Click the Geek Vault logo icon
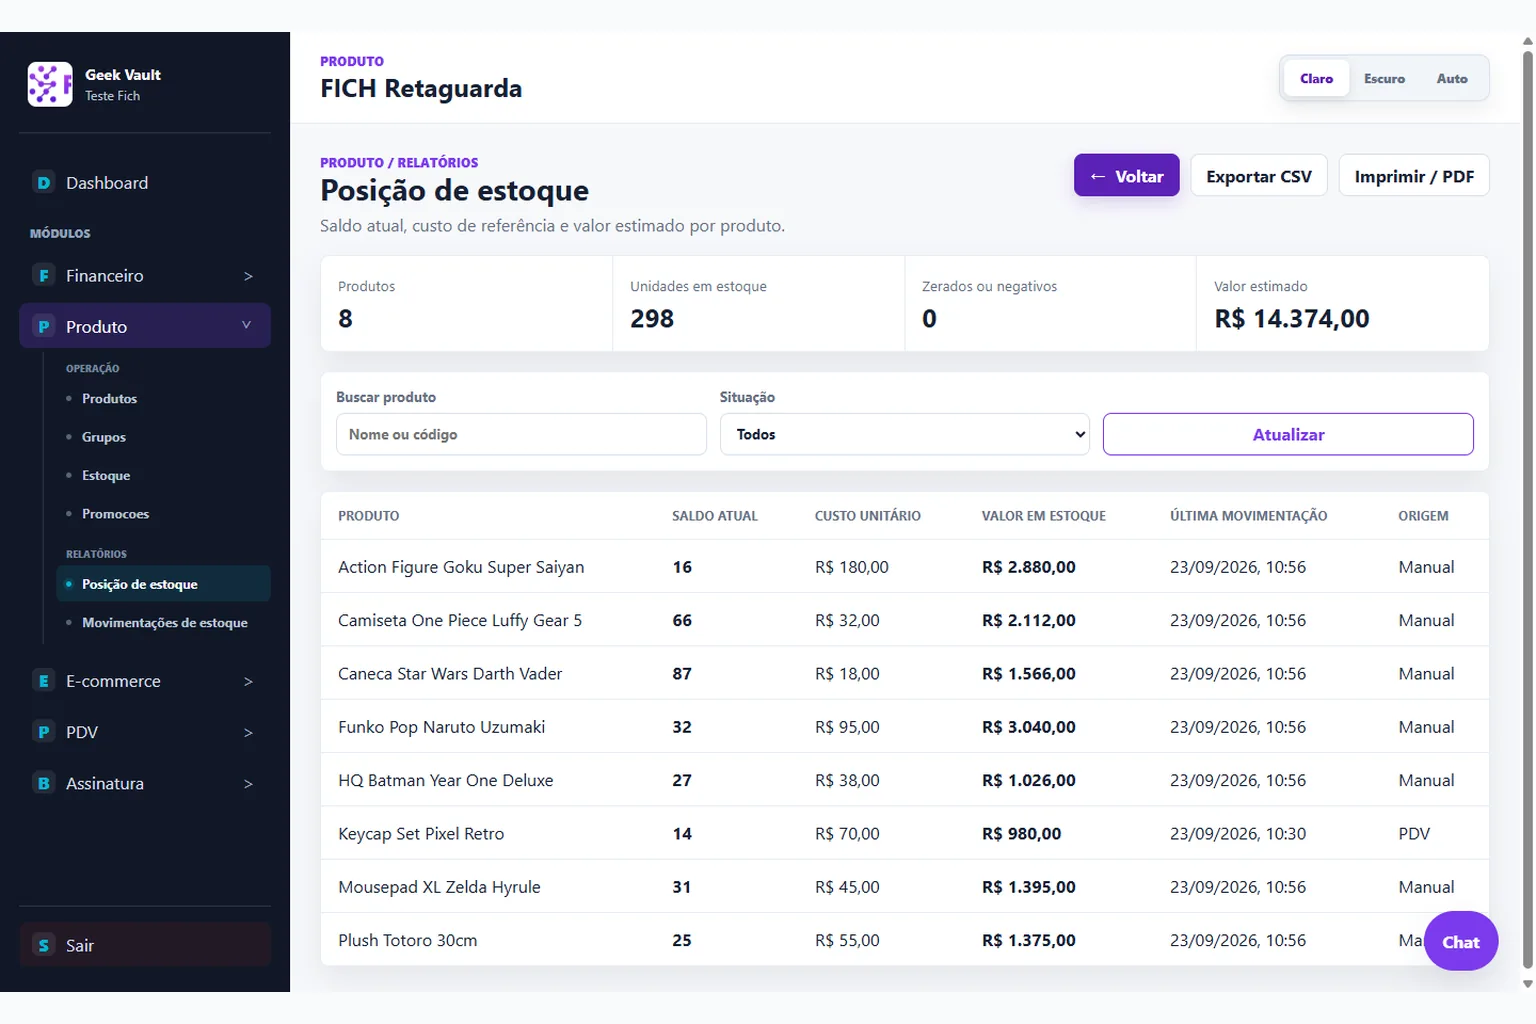This screenshot has width=1536, height=1024. click(50, 84)
